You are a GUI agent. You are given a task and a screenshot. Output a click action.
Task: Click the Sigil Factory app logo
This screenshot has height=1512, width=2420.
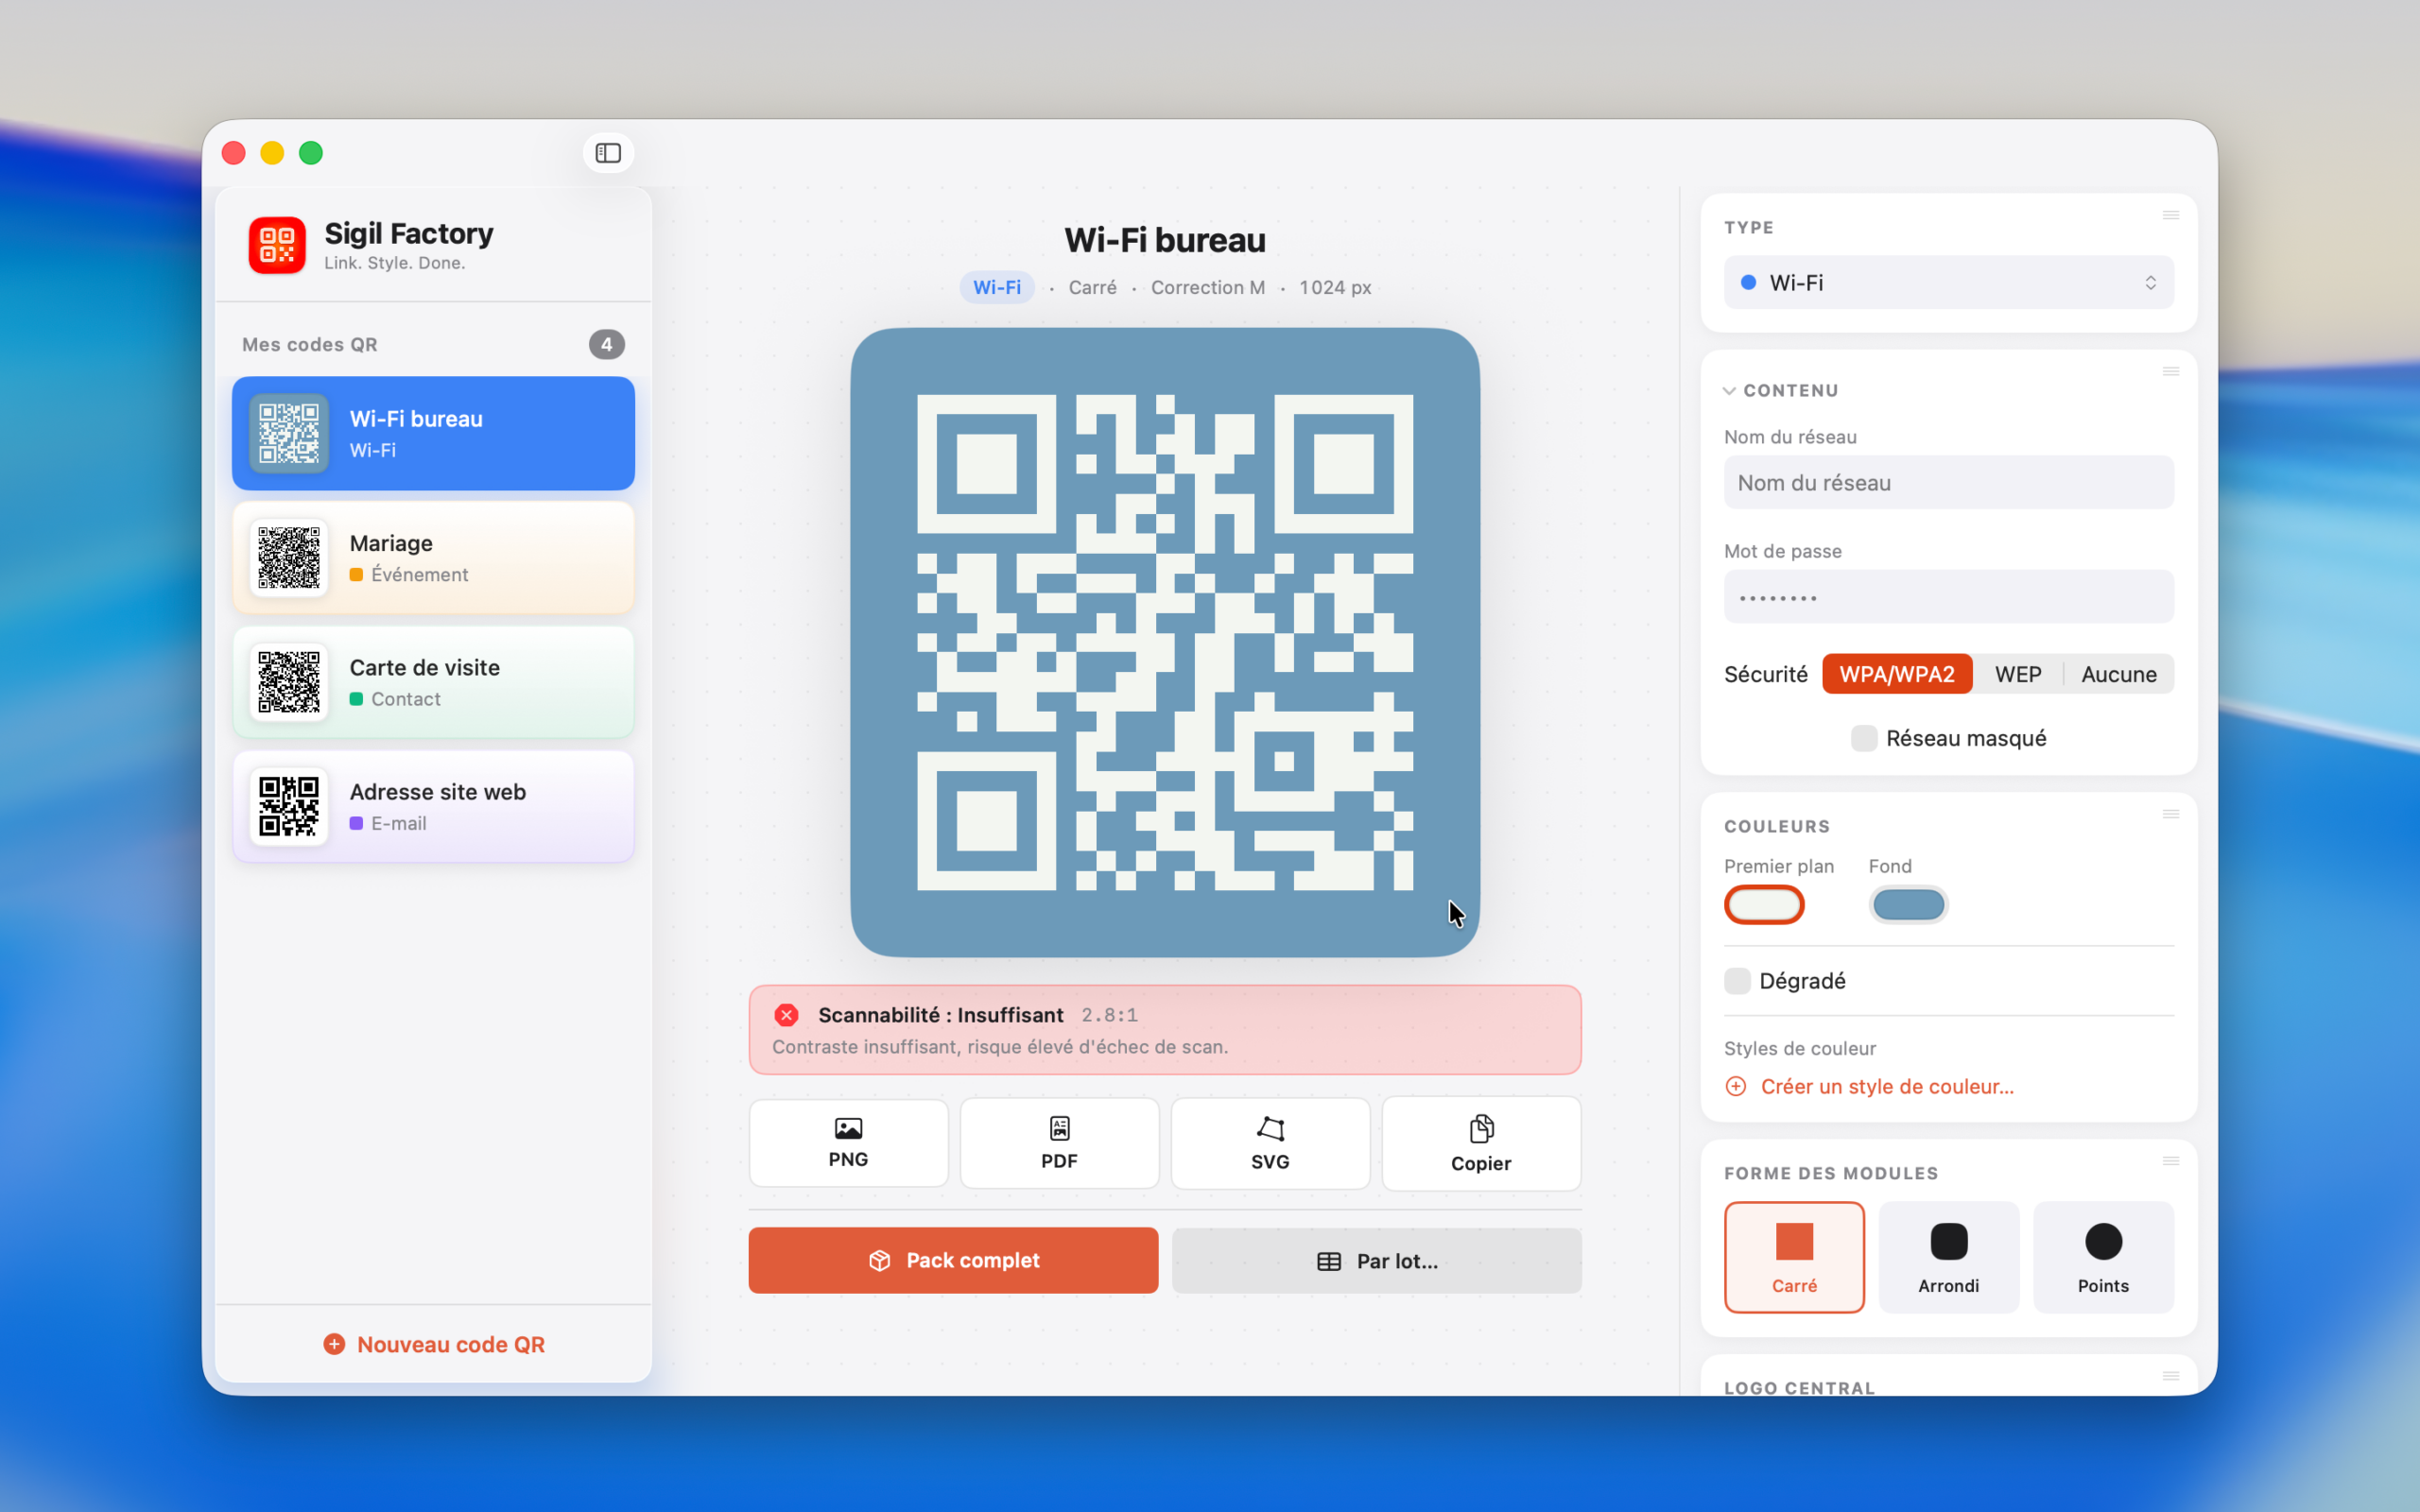point(277,245)
